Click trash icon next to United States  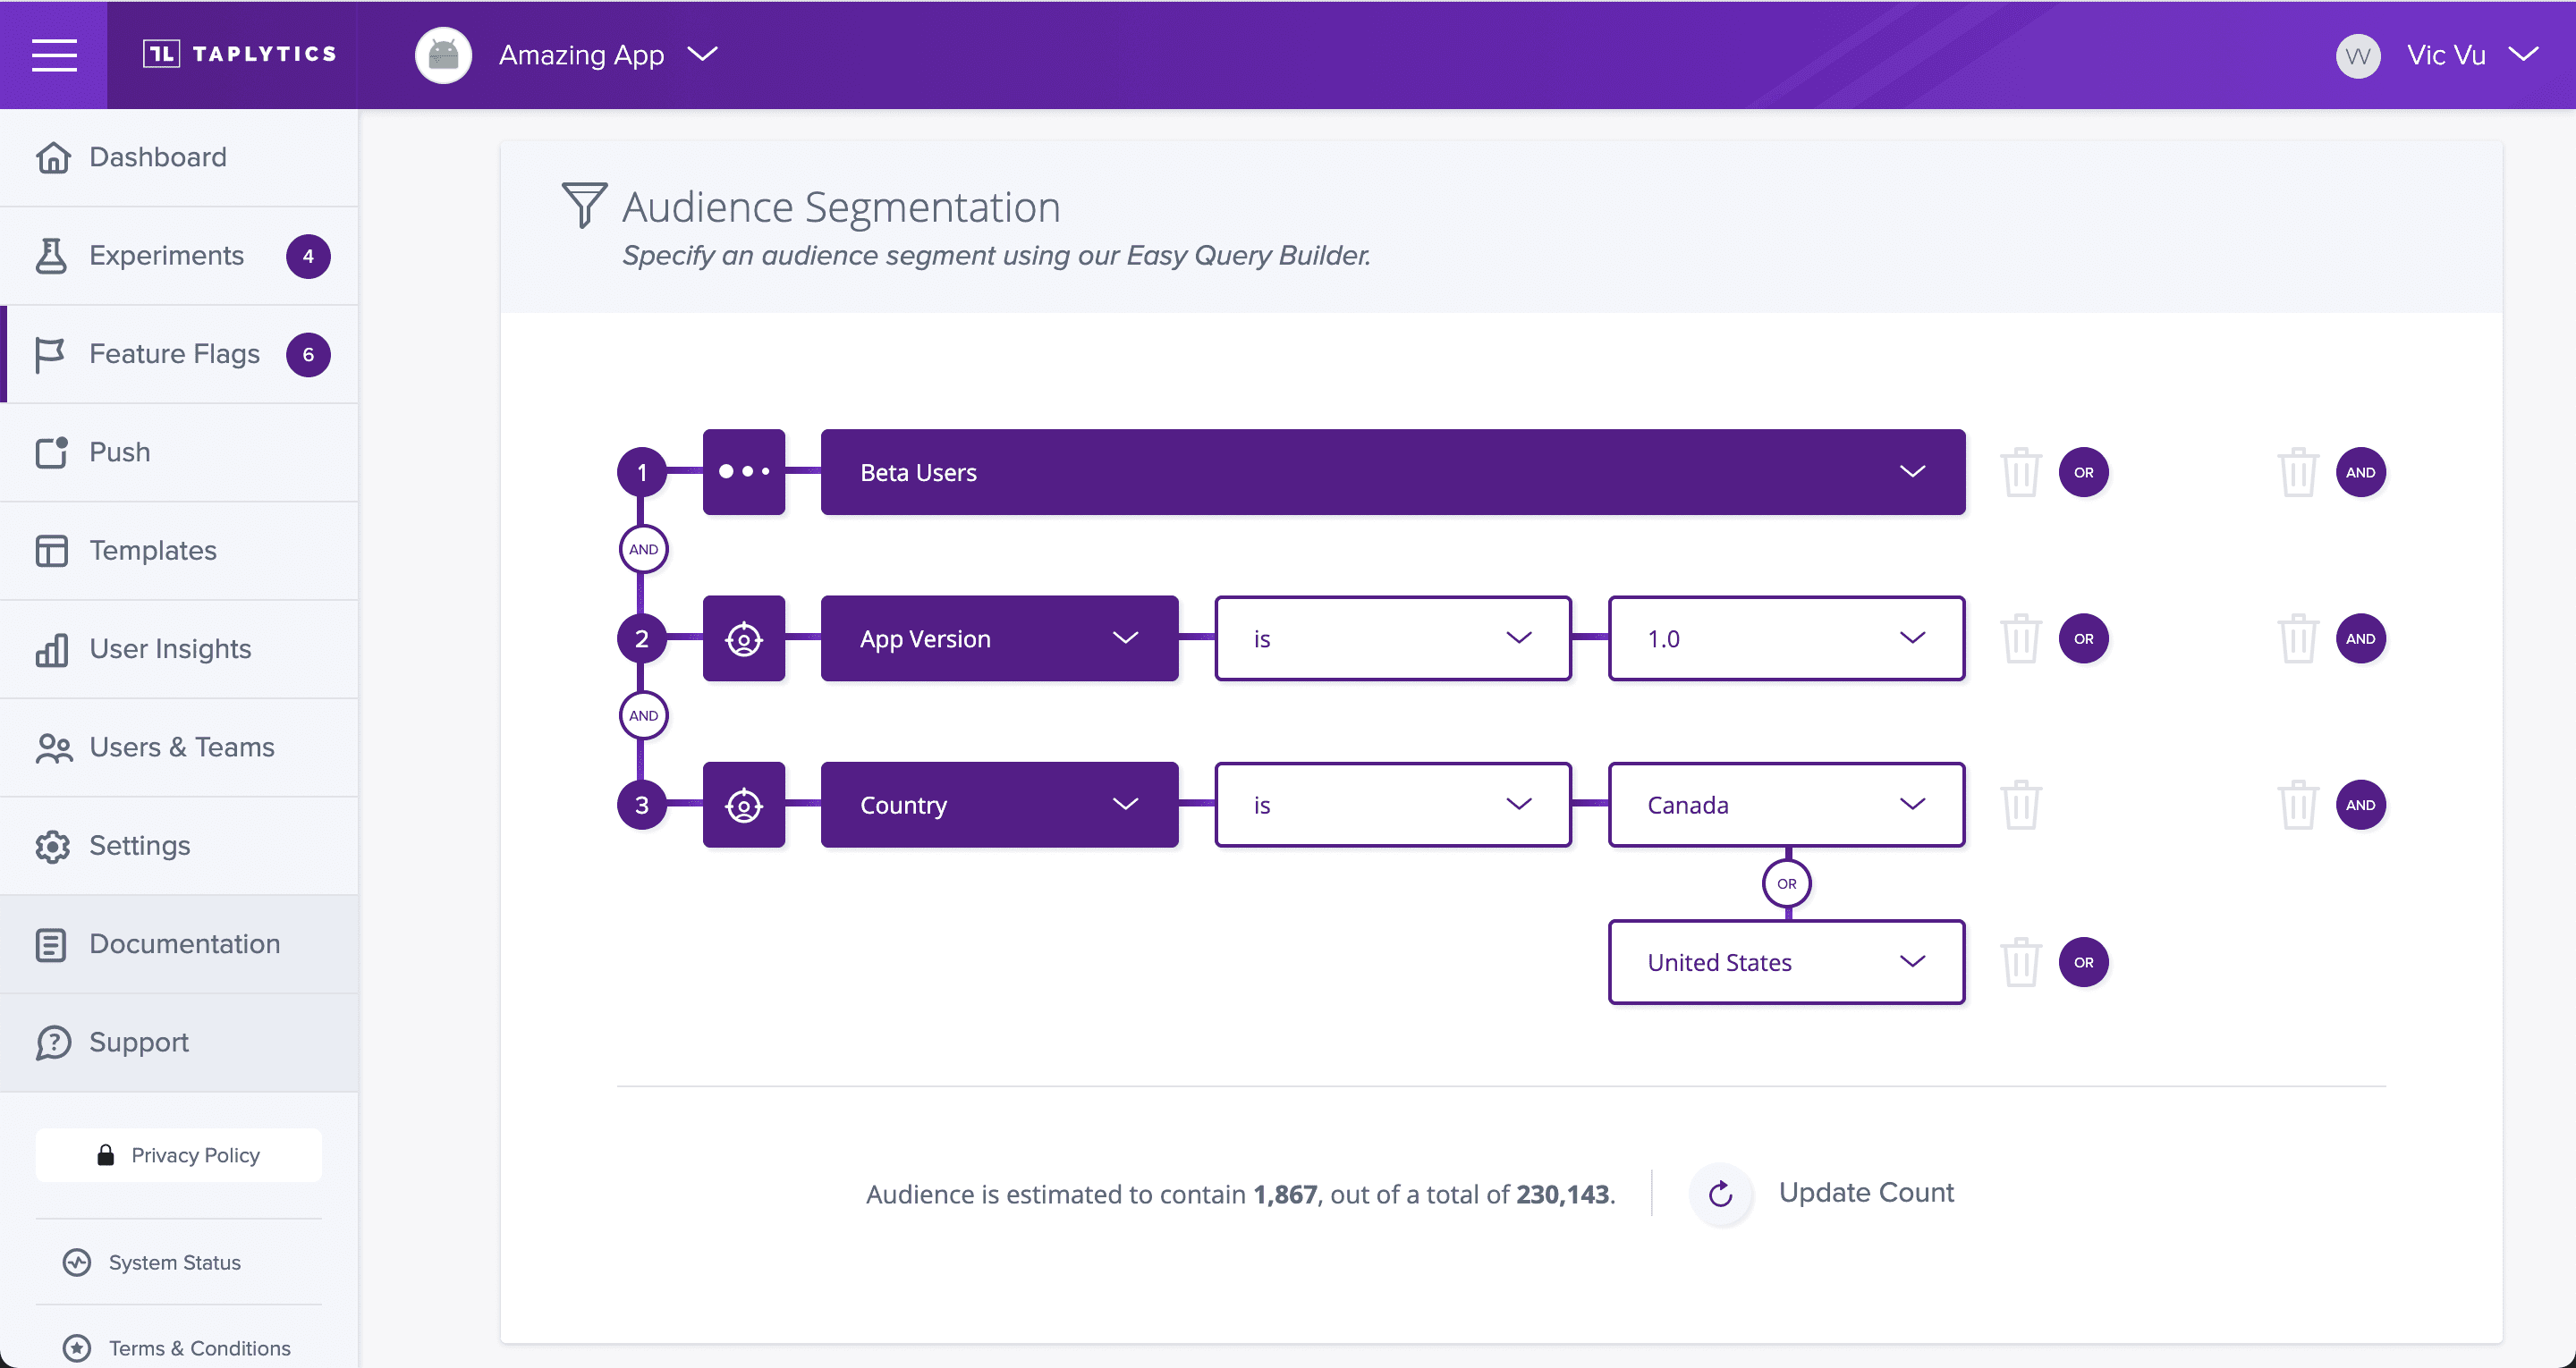(x=2020, y=962)
